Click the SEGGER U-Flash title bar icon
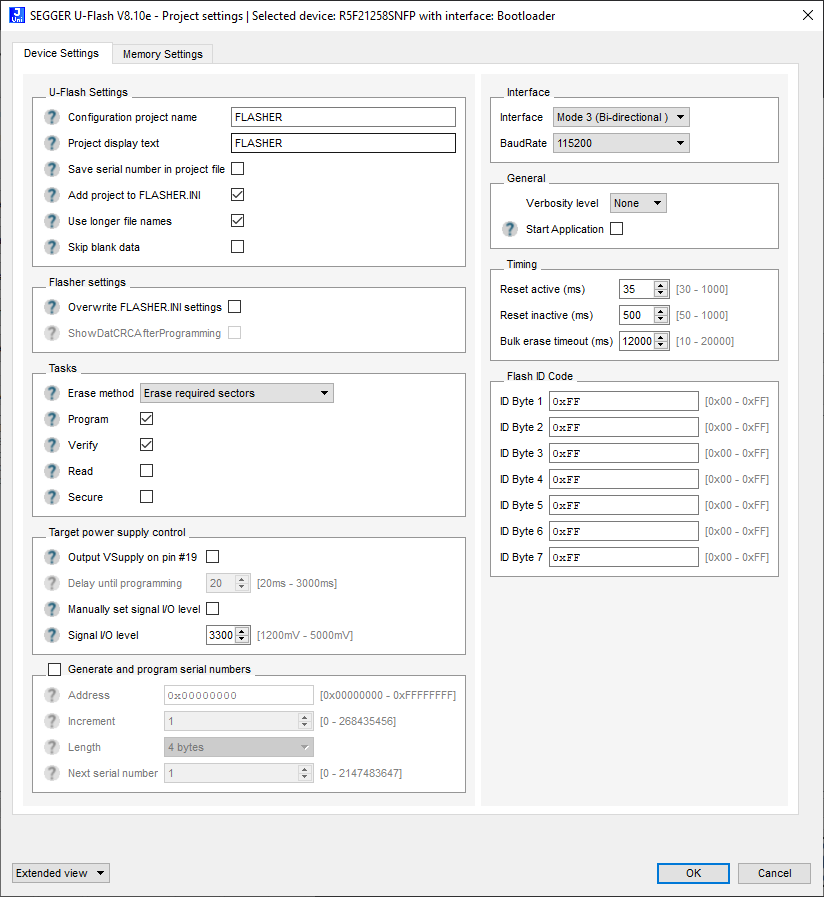The height and width of the screenshot is (897, 824). pyautogui.click(x=17, y=15)
